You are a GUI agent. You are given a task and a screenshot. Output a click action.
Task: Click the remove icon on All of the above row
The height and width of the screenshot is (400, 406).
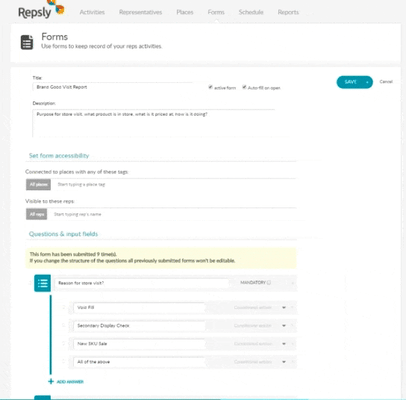292,362
